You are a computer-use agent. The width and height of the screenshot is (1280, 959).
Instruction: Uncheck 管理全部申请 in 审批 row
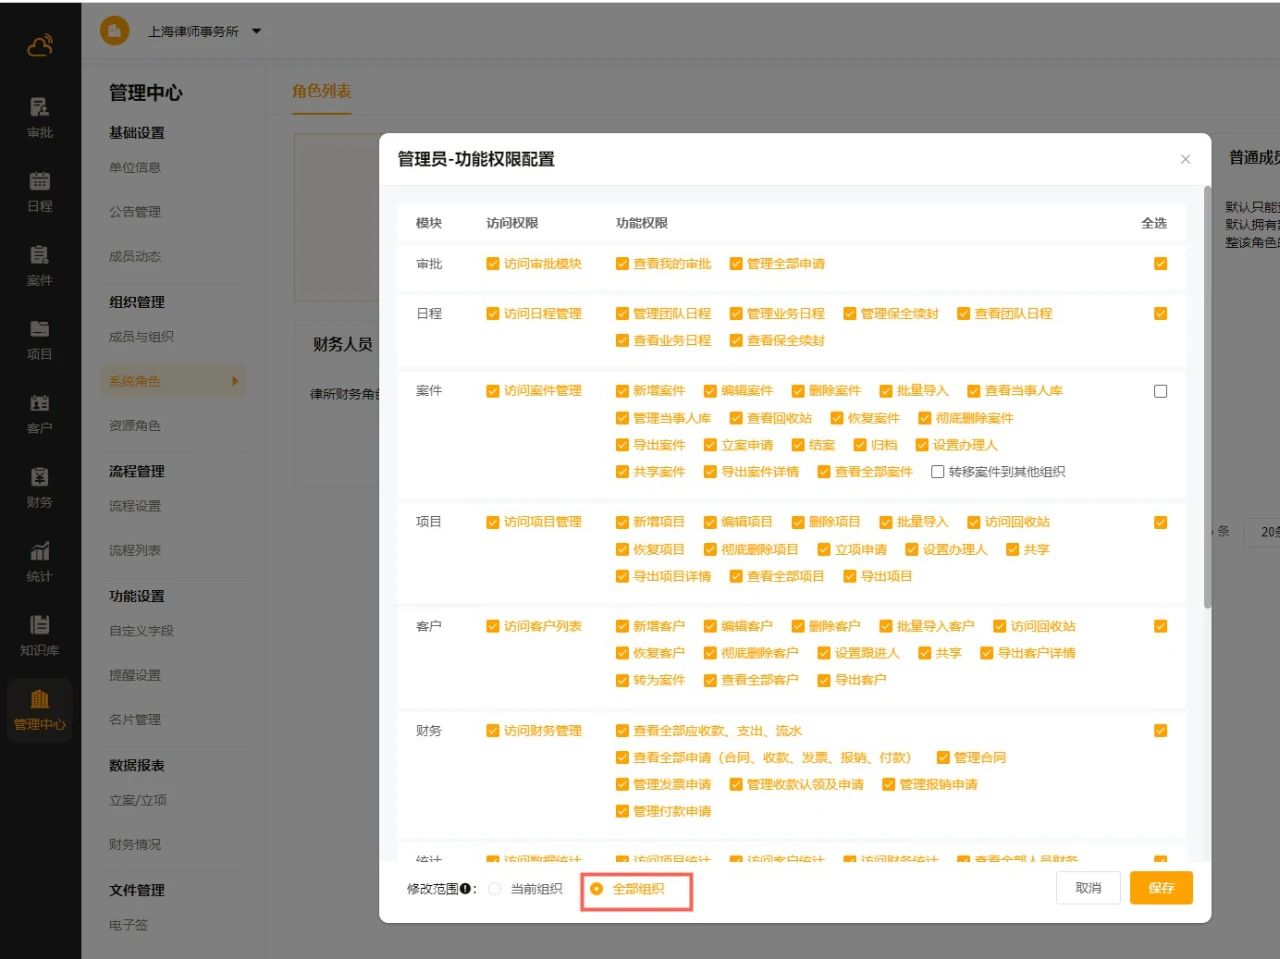click(736, 264)
